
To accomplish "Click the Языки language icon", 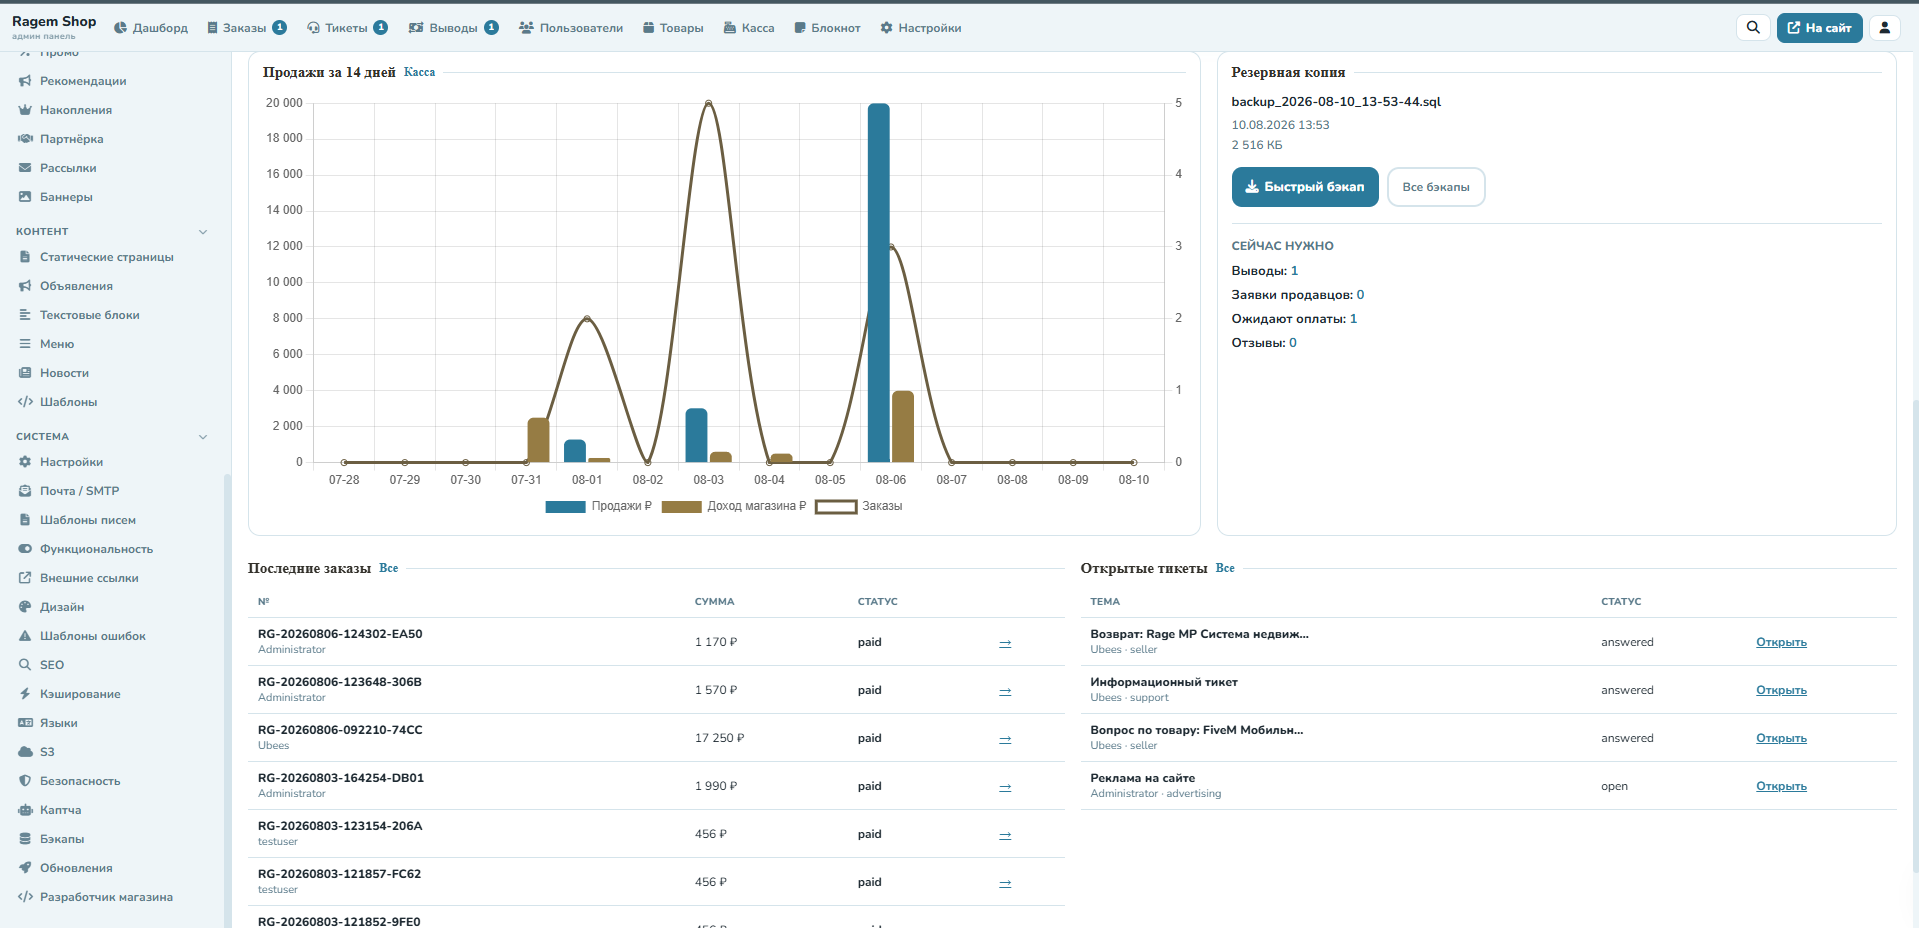I will pyautogui.click(x=25, y=723).
